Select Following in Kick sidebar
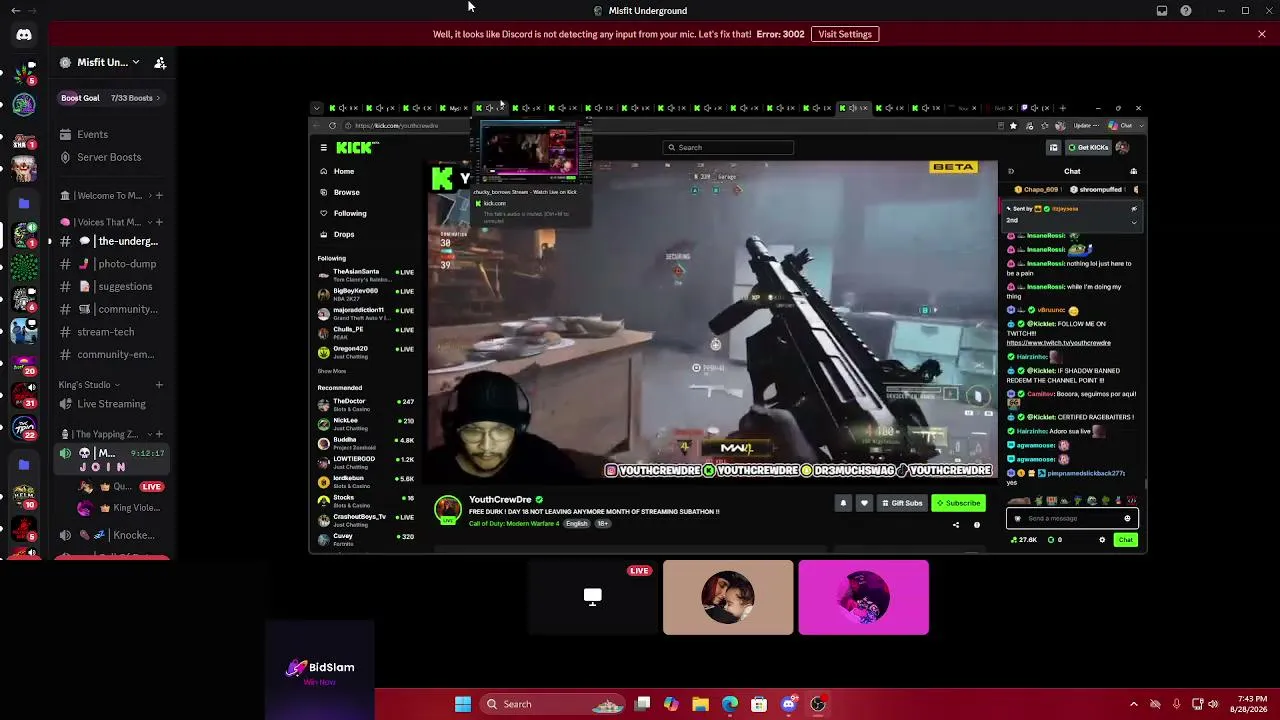 [x=350, y=213]
